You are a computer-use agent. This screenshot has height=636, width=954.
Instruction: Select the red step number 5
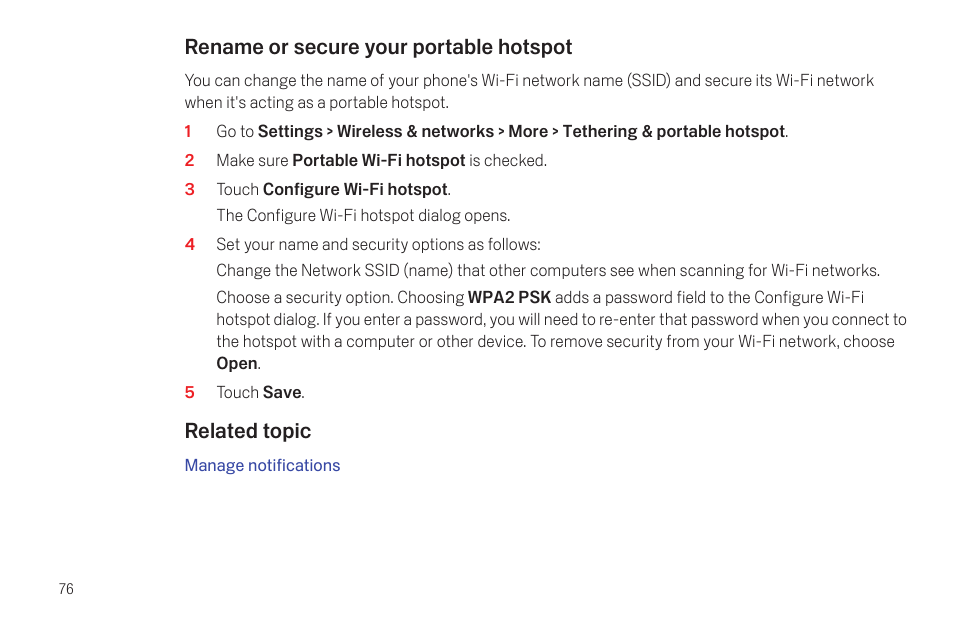pyautogui.click(x=189, y=393)
